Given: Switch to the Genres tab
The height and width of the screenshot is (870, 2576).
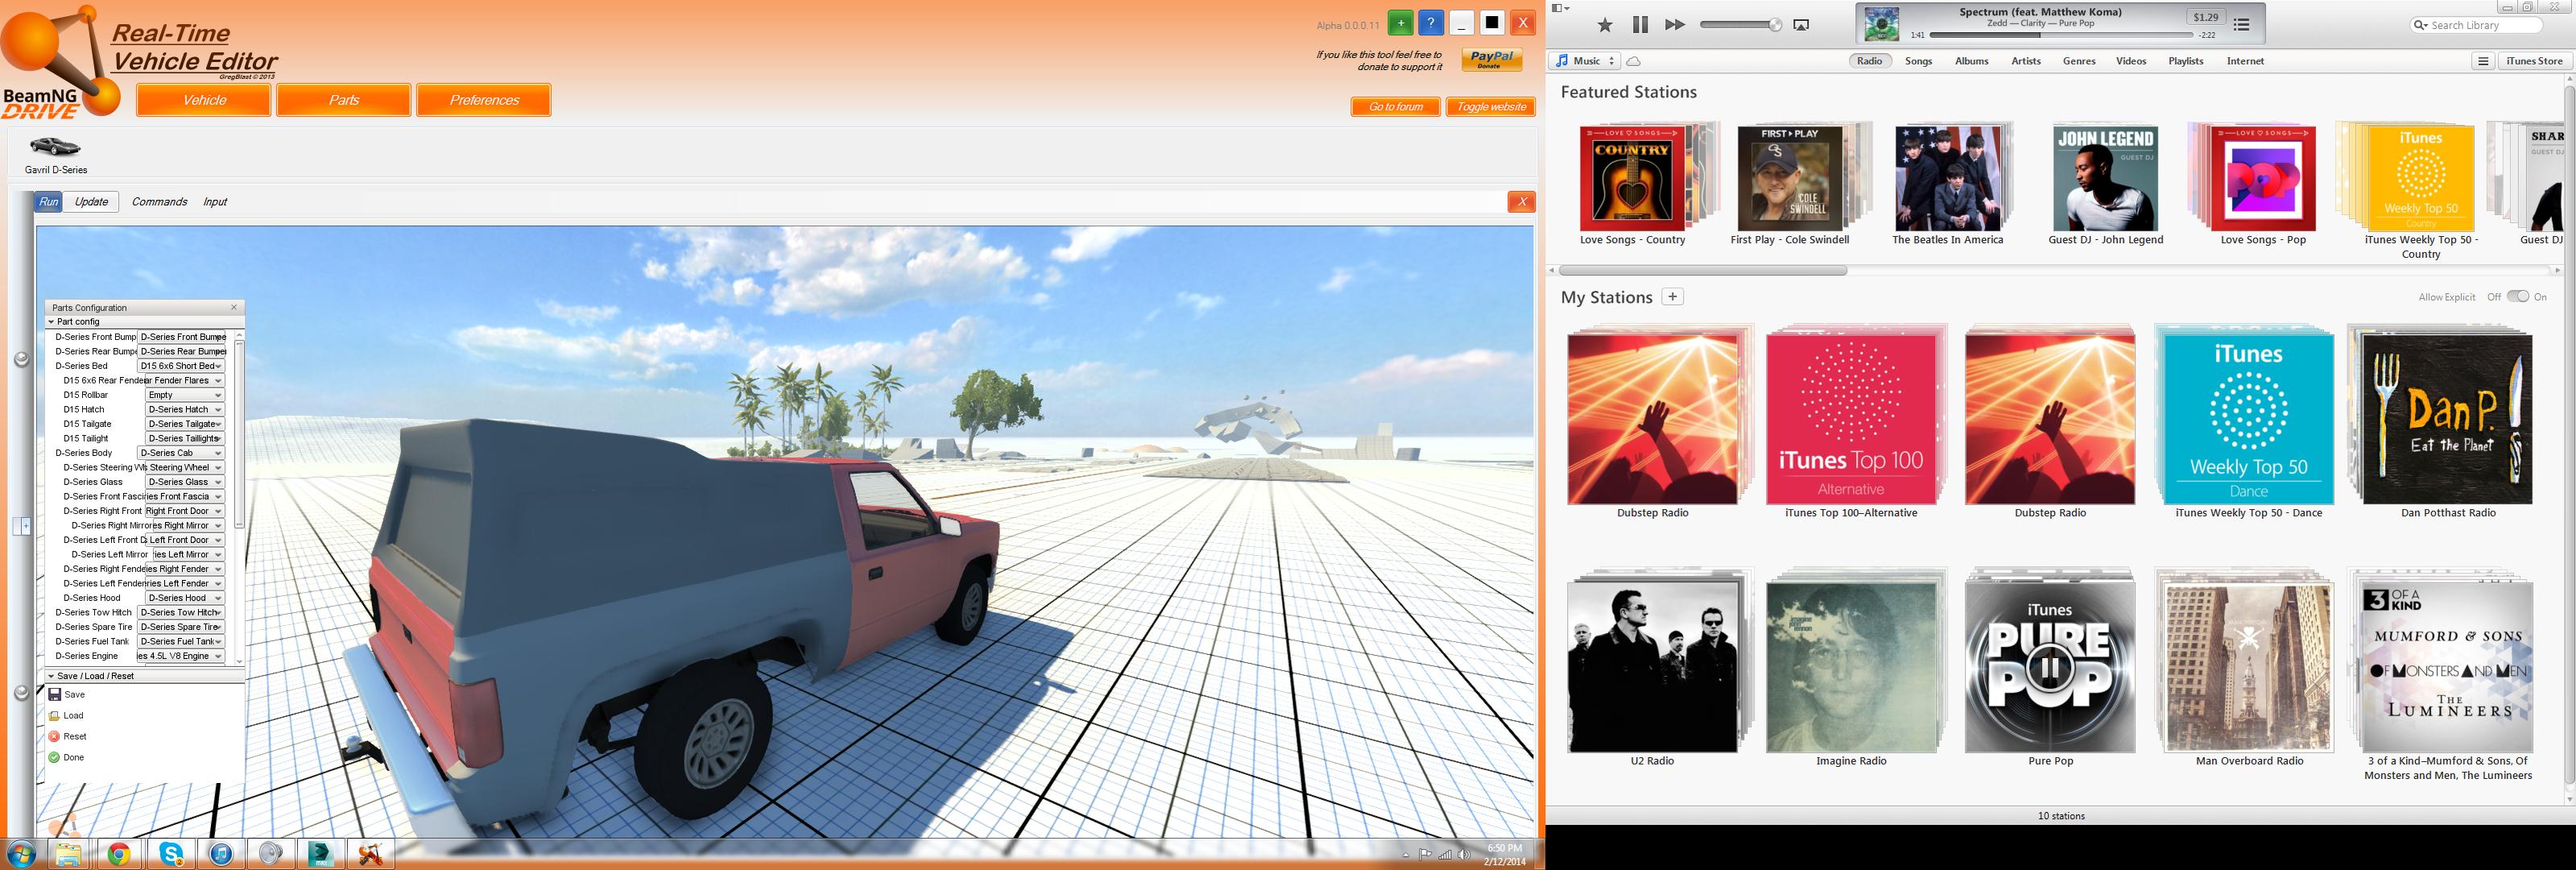Looking at the screenshot, I should click(2079, 61).
